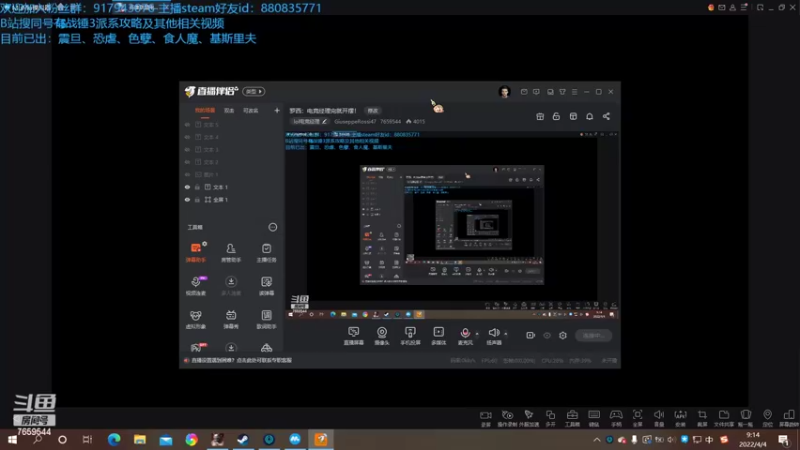Image resolution: width=800 pixels, height=450 pixels.
Task: Click 定位 location in the emulator toolbar
Action: pos(767,418)
